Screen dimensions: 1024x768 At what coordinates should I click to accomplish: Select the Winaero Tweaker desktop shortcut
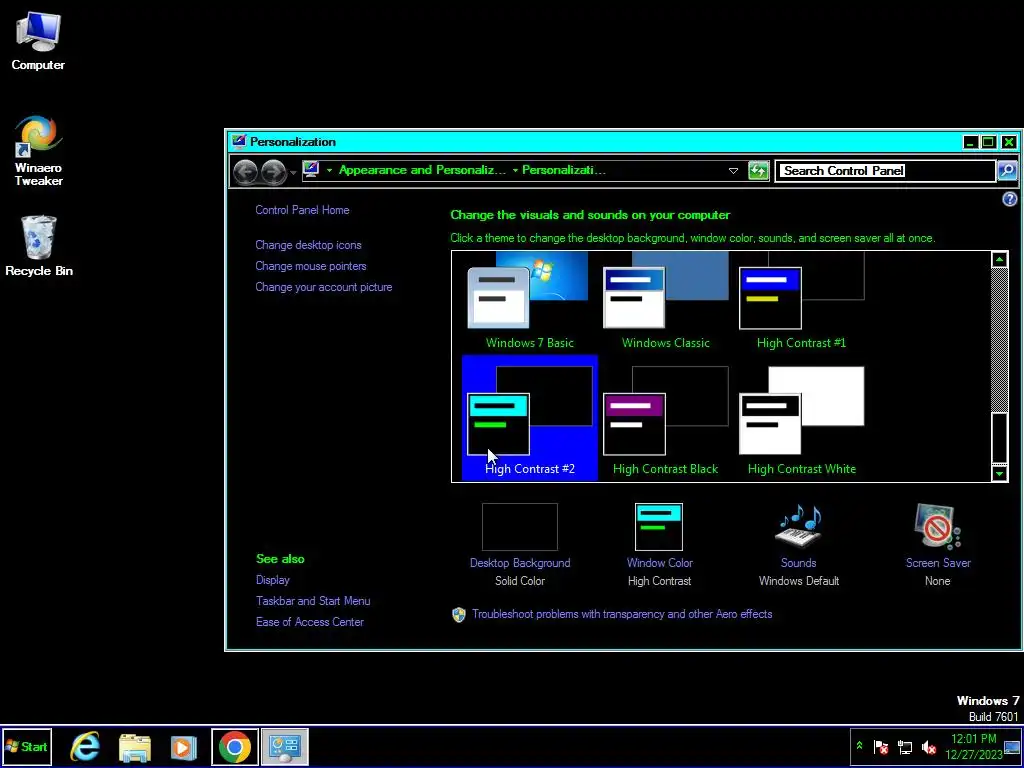pyautogui.click(x=39, y=151)
